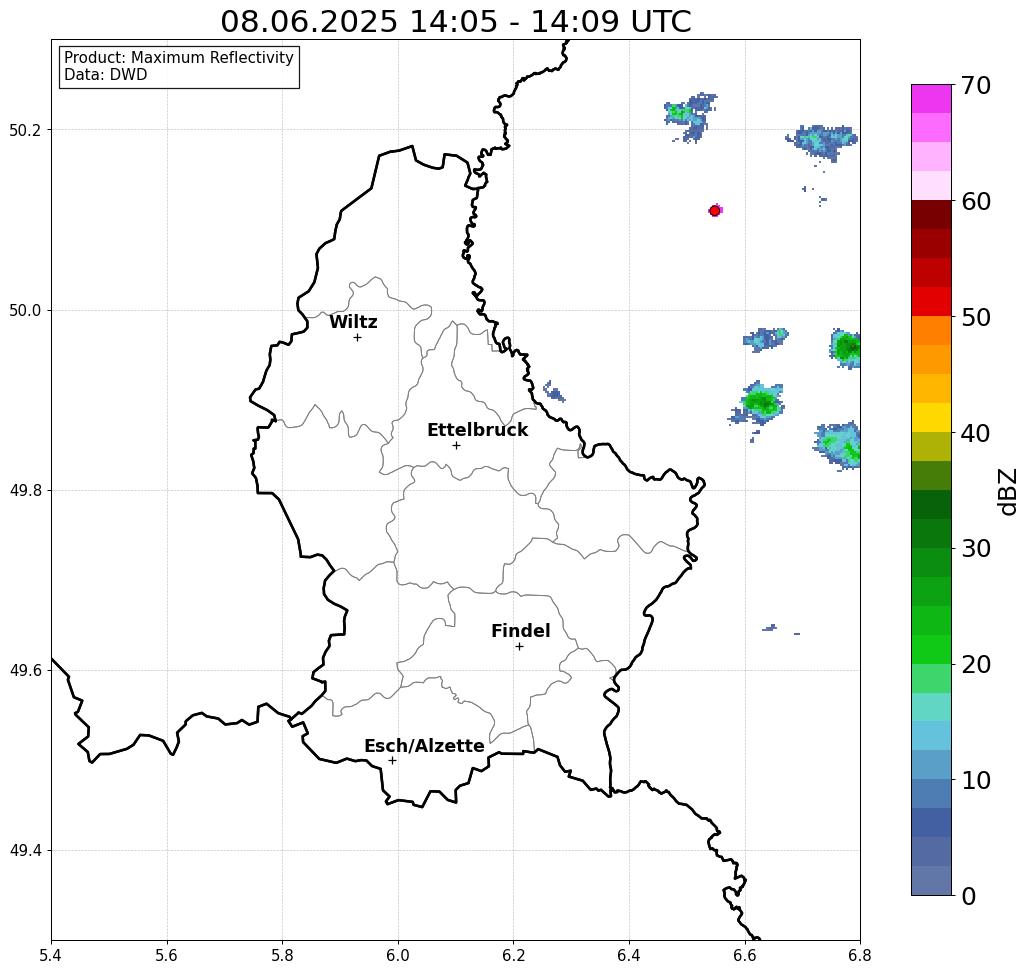Screen dimensions: 1029x973
Task: Click the cross marker below Ettelbruck
Action: [x=457, y=445]
